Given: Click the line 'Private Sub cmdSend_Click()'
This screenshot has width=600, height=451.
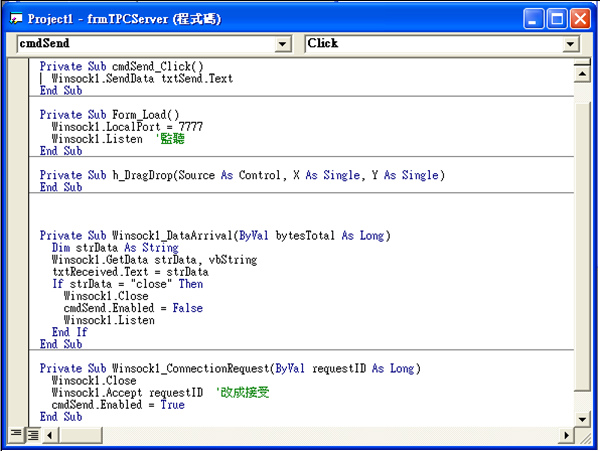Looking at the screenshot, I should coord(121,66).
